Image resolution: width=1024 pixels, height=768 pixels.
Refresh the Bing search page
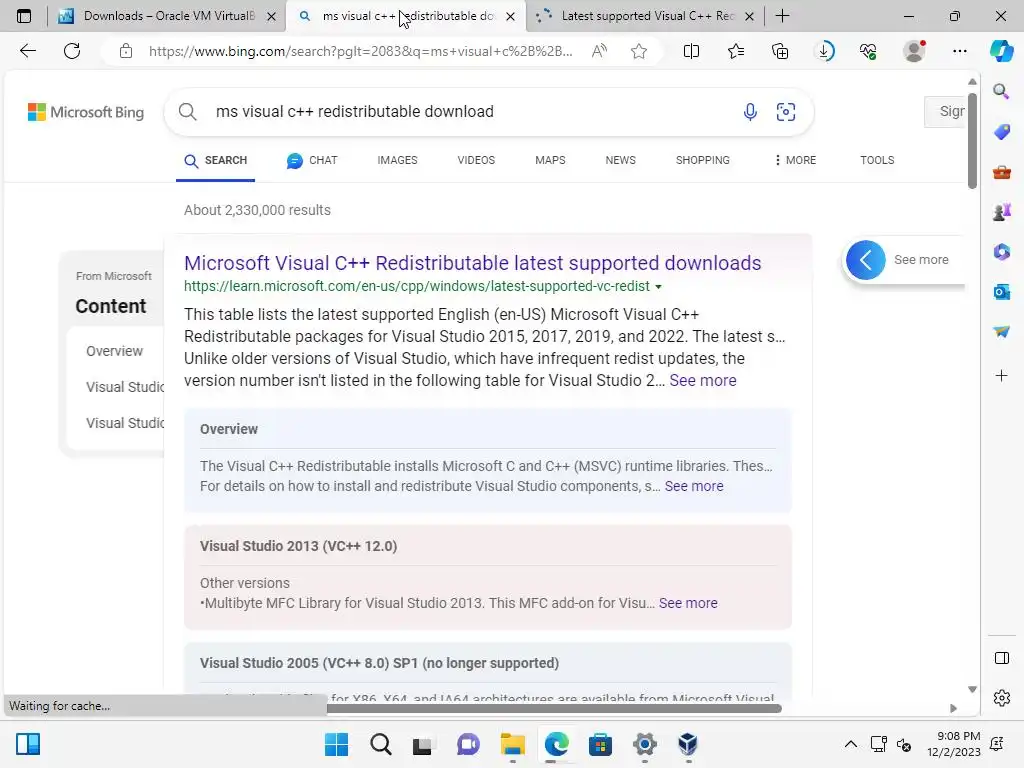pos(72,51)
